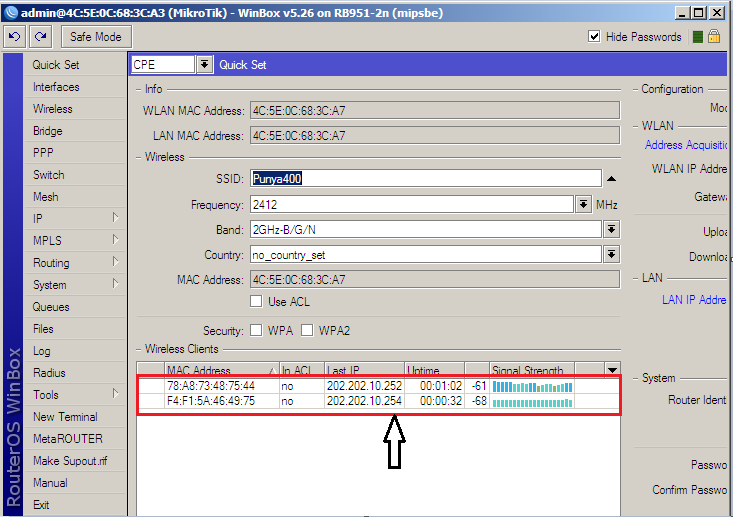Expand the Routing submenu arrow
The height and width of the screenshot is (517, 733).
click(115, 262)
